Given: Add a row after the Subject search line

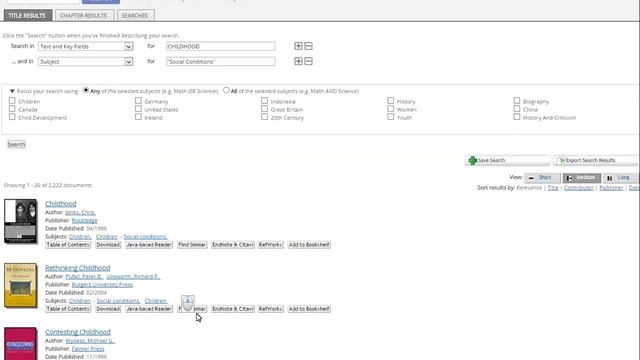Looking at the screenshot, I should (x=298, y=61).
